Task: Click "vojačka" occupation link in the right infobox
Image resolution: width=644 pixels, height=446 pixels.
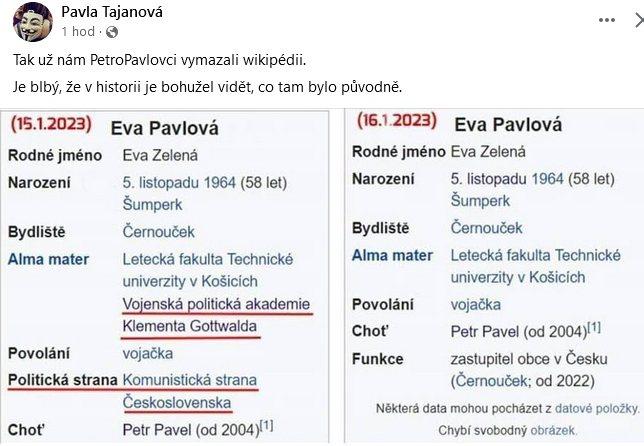Action: click(476, 304)
